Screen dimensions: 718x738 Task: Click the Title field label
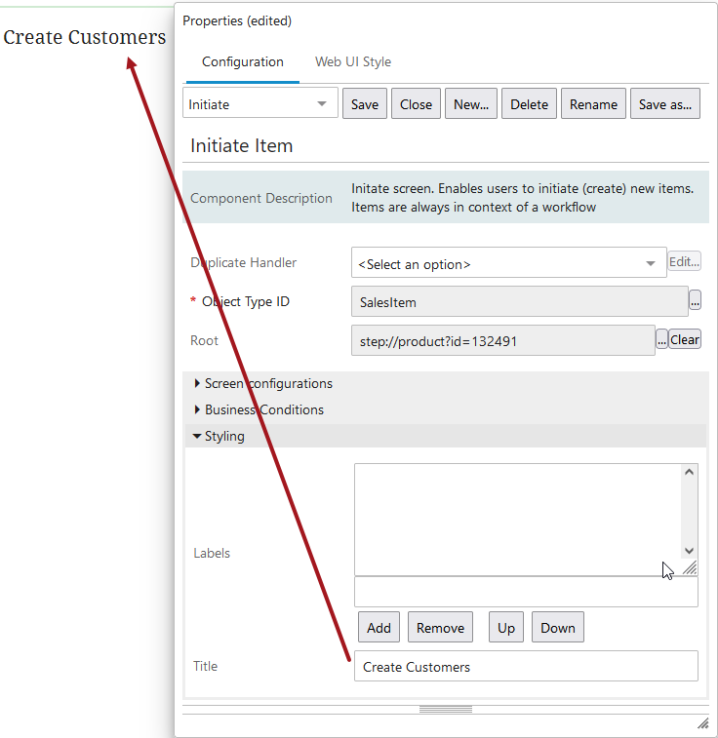(205, 666)
